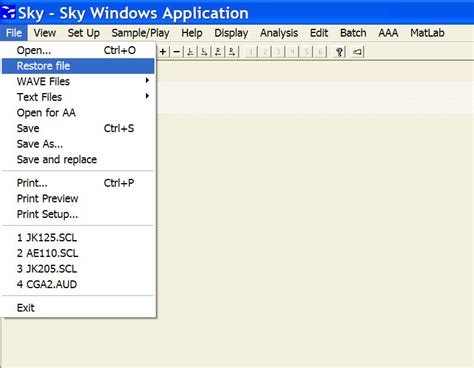
Task: Open the Batch menu
Action: point(353,33)
